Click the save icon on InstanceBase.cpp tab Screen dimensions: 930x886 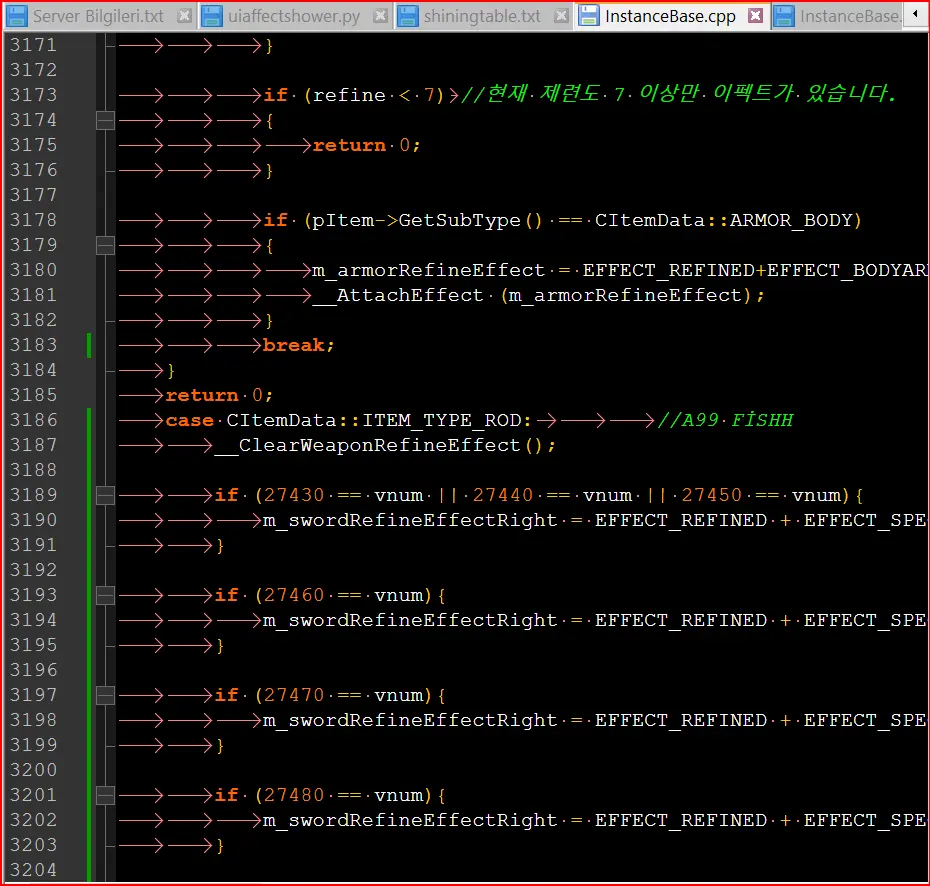pyautogui.click(x=590, y=16)
